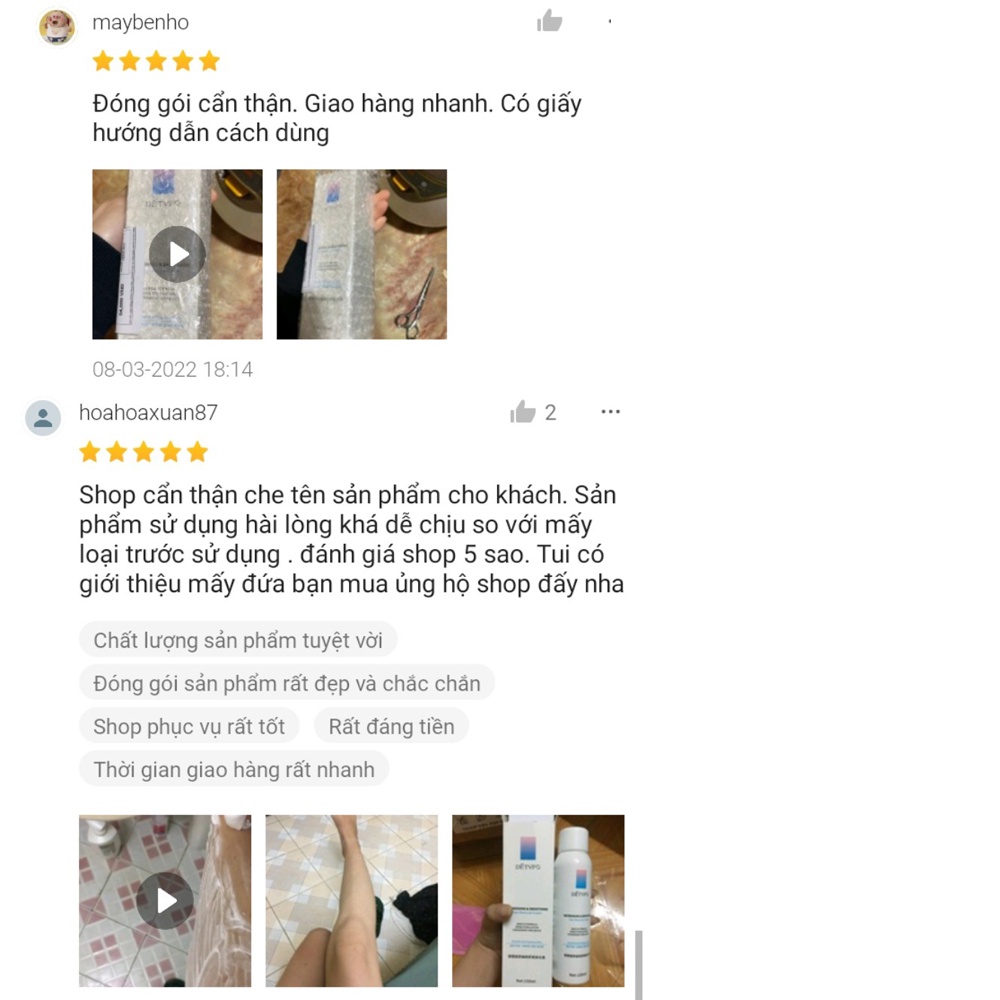Select tag 'Chất lượng sản phẩm tuyệt vời'
This screenshot has width=1000, height=1000.
(x=238, y=640)
